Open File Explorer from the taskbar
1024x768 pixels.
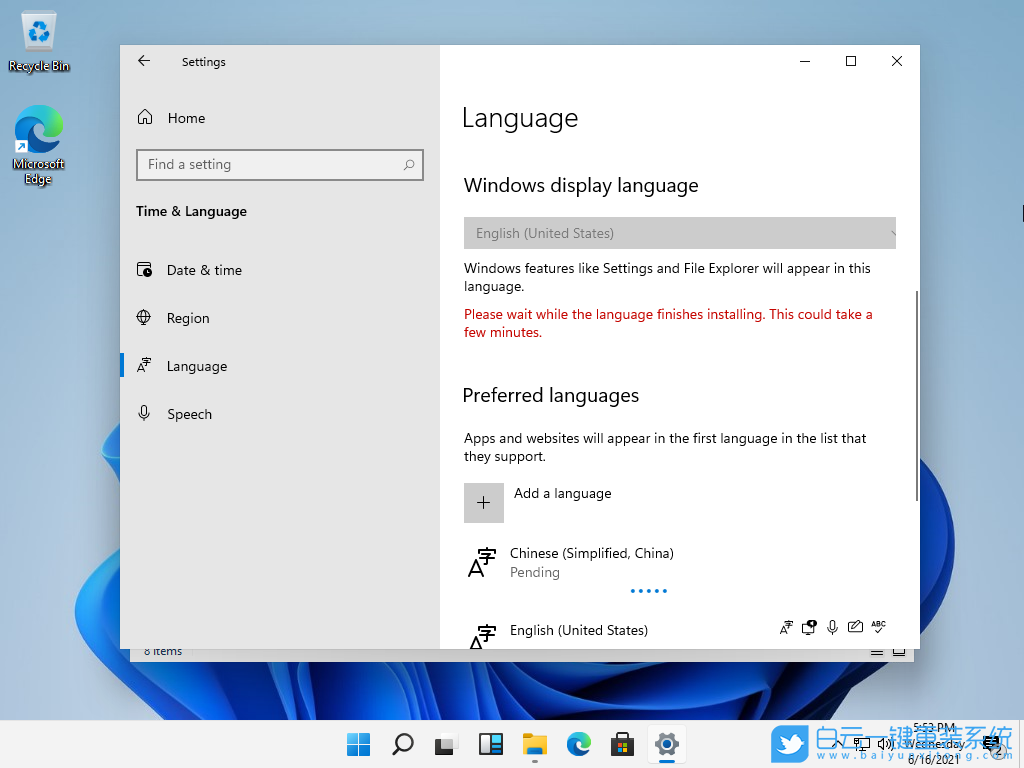click(x=535, y=744)
